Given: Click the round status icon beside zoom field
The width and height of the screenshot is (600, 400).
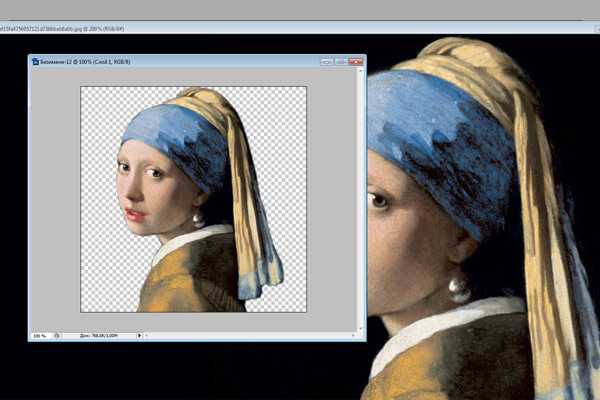Looking at the screenshot, I should point(57,336).
